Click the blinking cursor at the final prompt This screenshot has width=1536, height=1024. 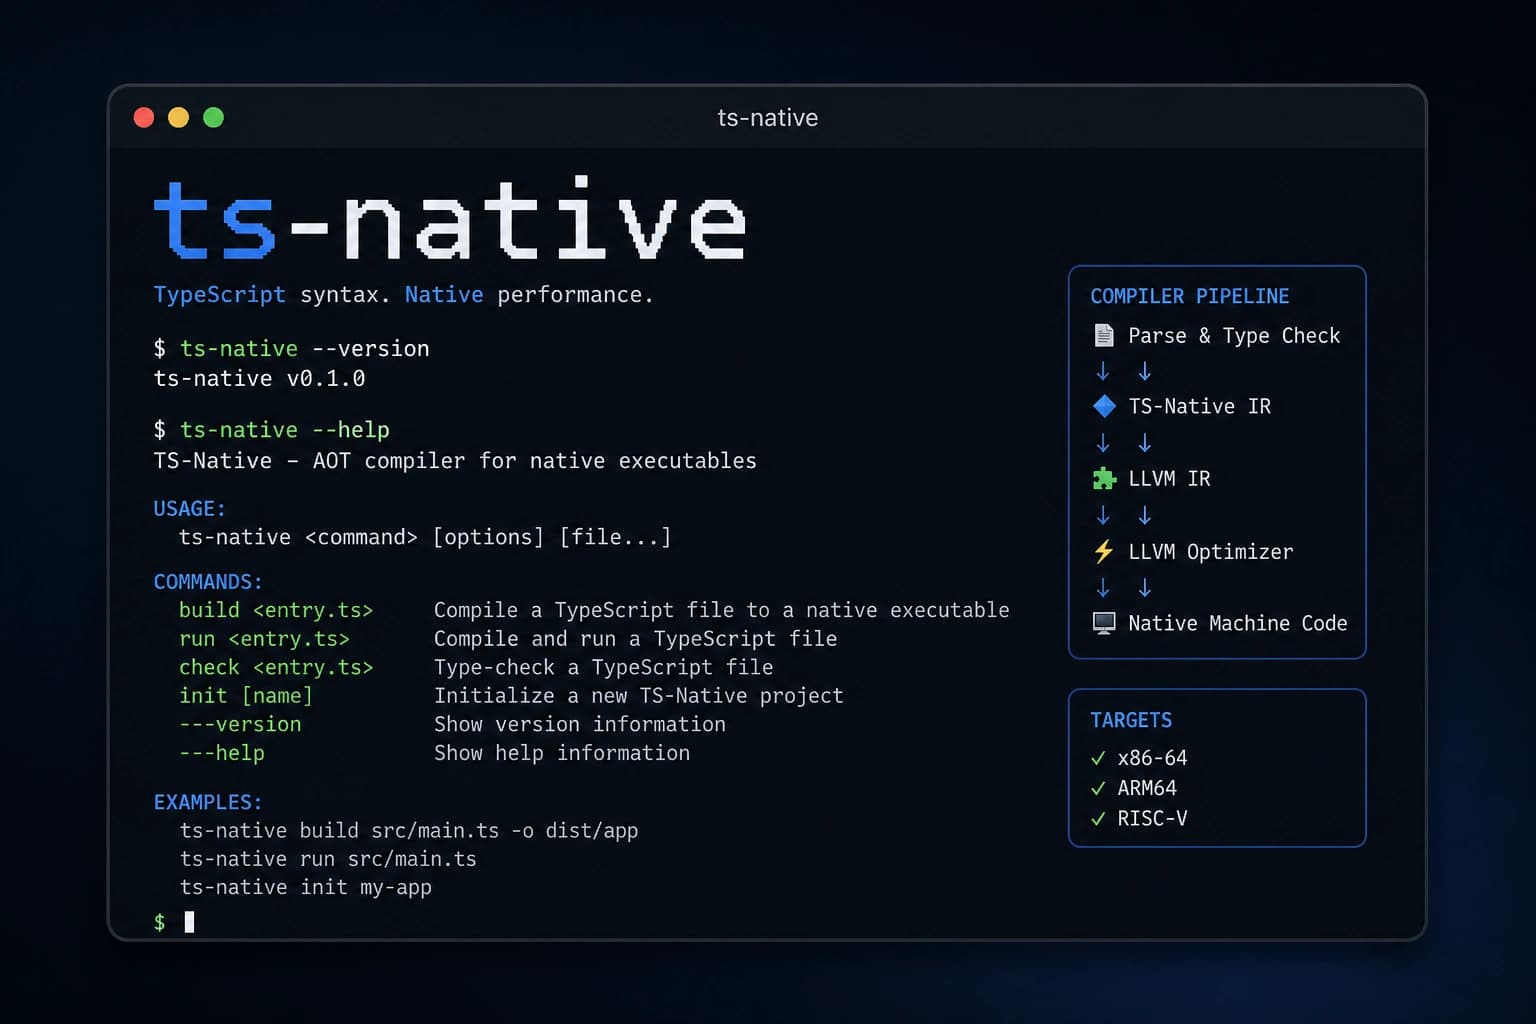190,922
